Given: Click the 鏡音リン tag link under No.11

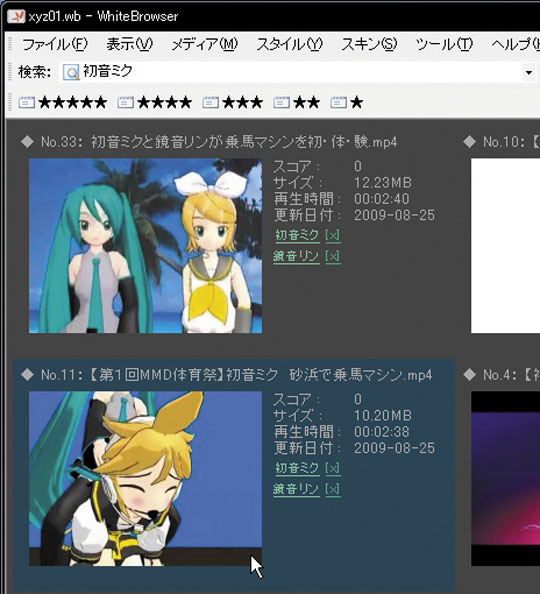Looking at the screenshot, I should (x=296, y=489).
